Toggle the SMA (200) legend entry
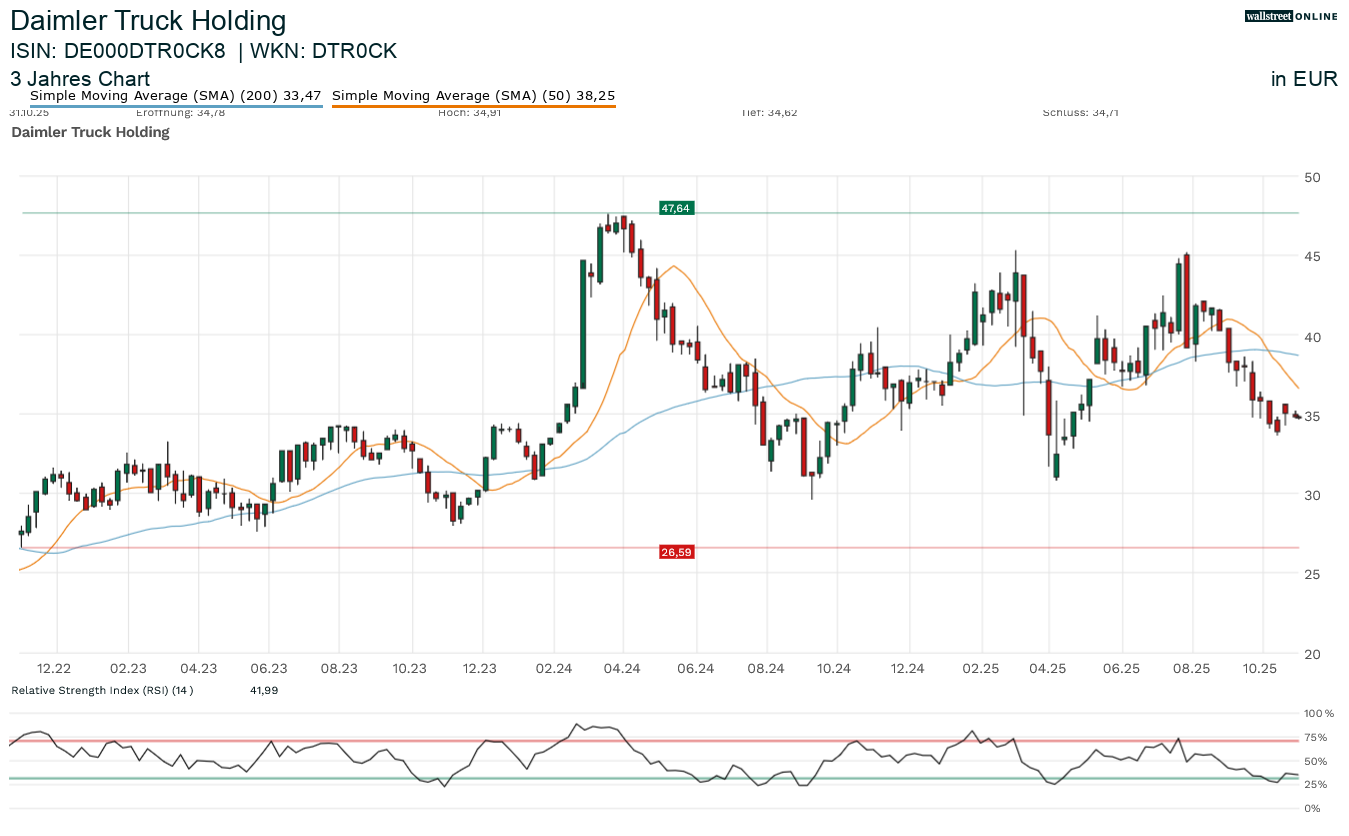This screenshot has height=836, width=1349. tap(176, 96)
